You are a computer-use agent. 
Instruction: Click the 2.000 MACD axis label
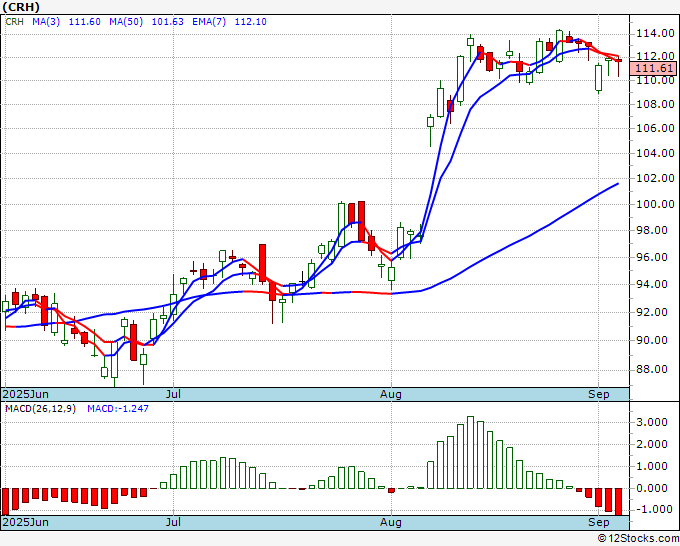click(652, 444)
